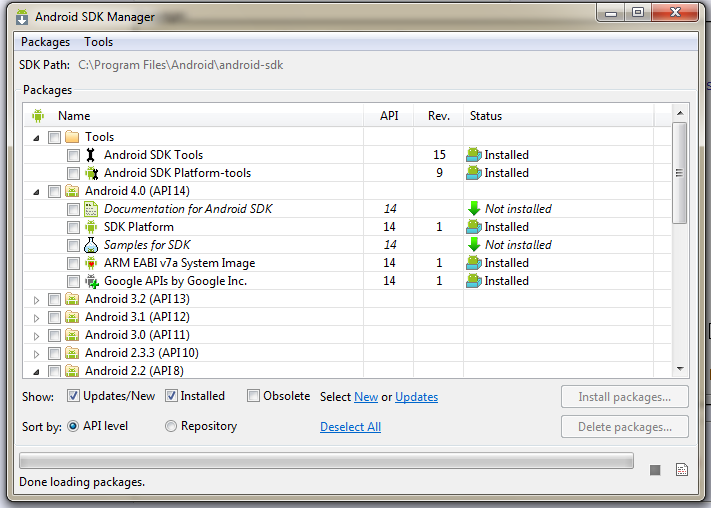
Task: Select the API level sort radio button
Action: [x=73, y=426]
